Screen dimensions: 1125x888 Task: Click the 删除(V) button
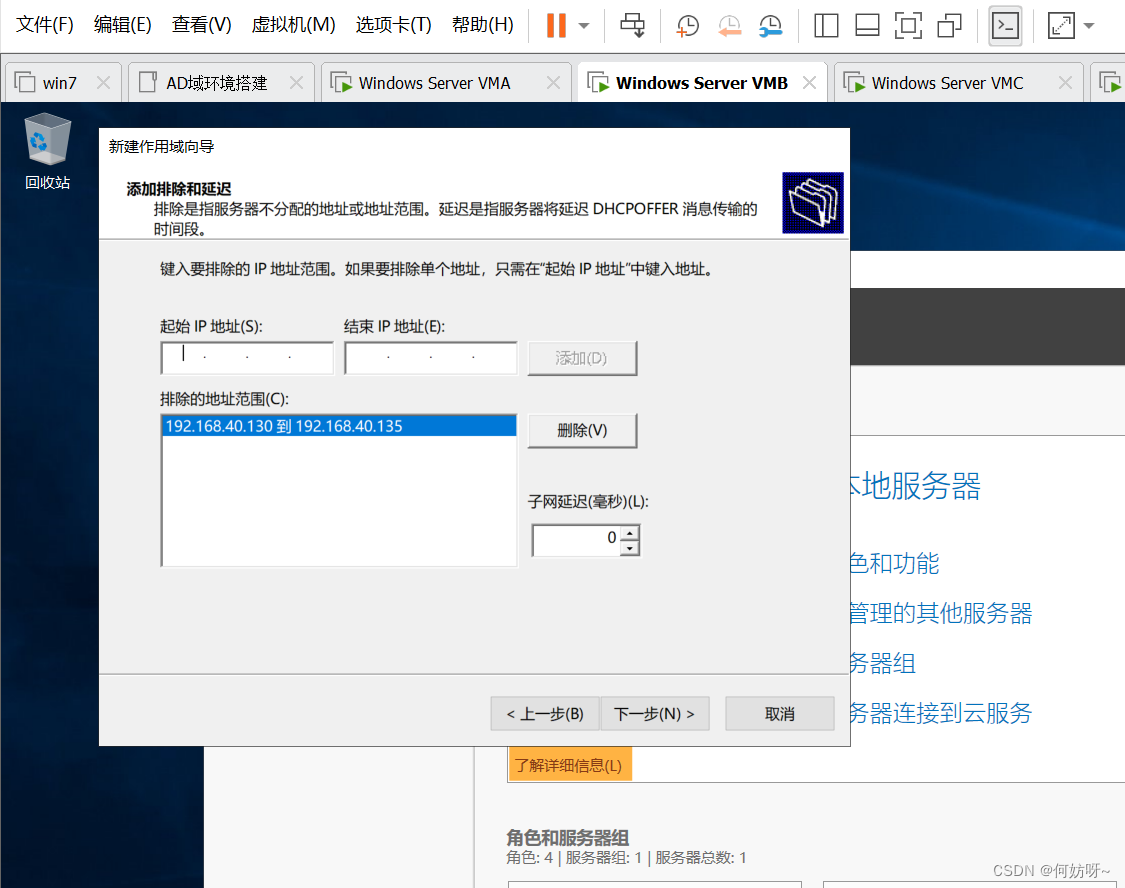(582, 431)
